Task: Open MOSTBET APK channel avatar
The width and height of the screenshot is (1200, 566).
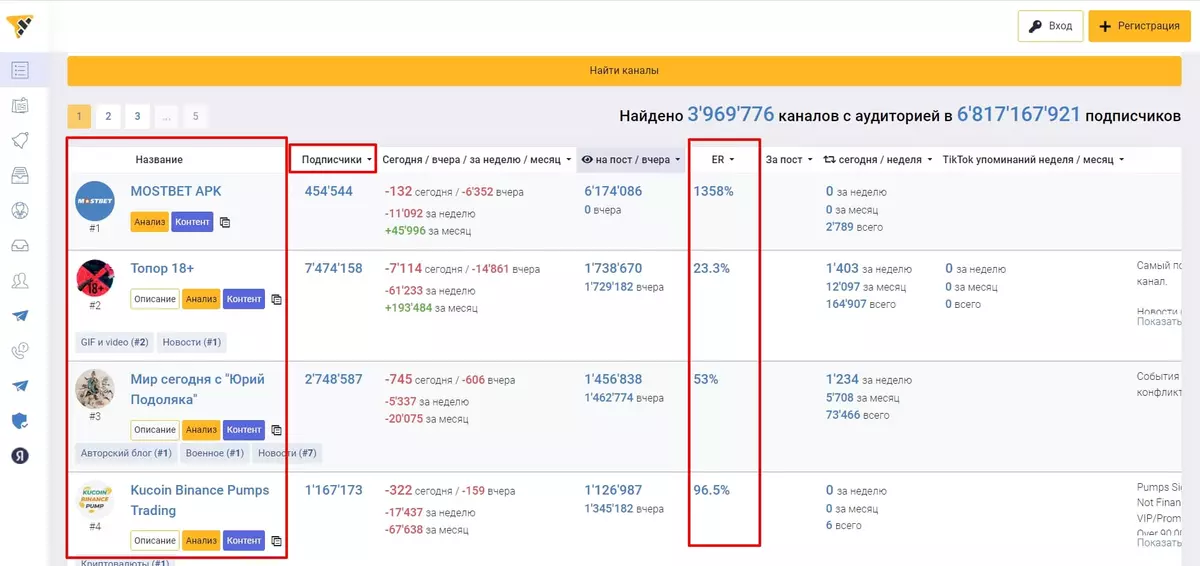Action: pos(95,201)
